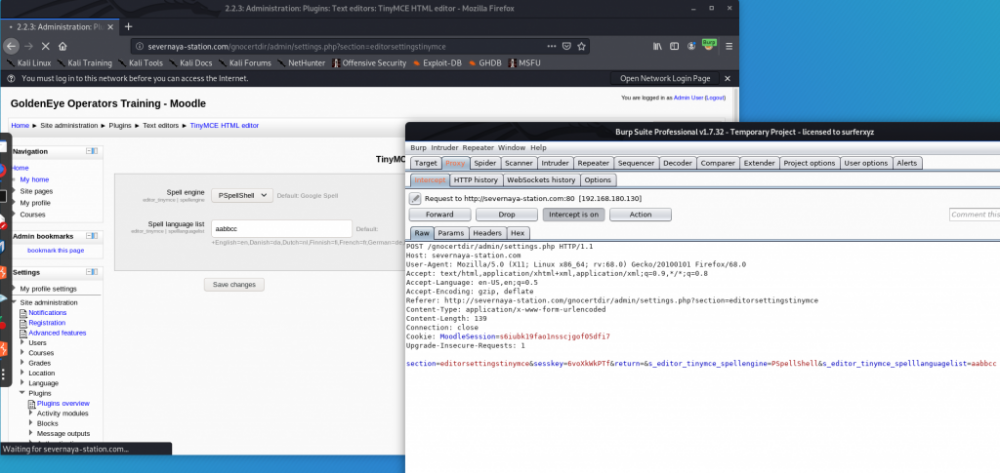Expand Grades under Site administration
The height and width of the screenshot is (473, 1000).
click(x=24, y=363)
